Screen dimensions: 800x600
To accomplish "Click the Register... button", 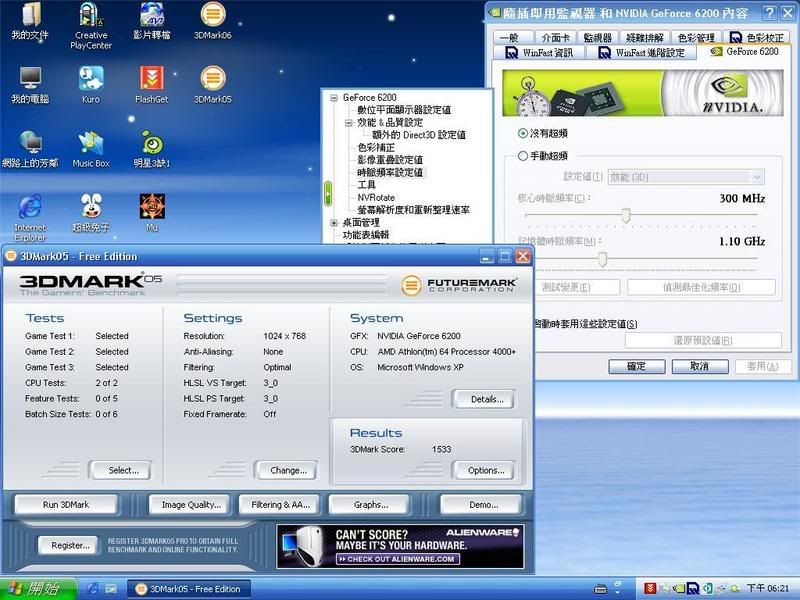I will (70, 545).
